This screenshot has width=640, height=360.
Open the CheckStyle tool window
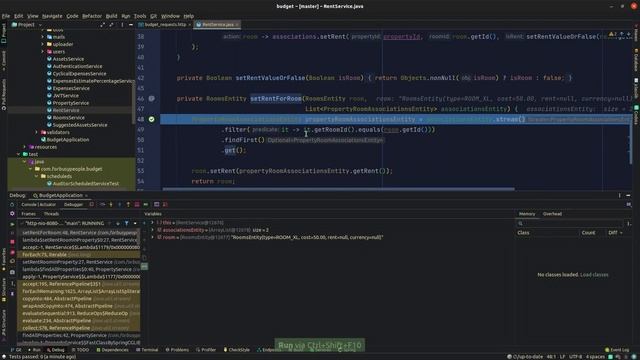click(237, 350)
